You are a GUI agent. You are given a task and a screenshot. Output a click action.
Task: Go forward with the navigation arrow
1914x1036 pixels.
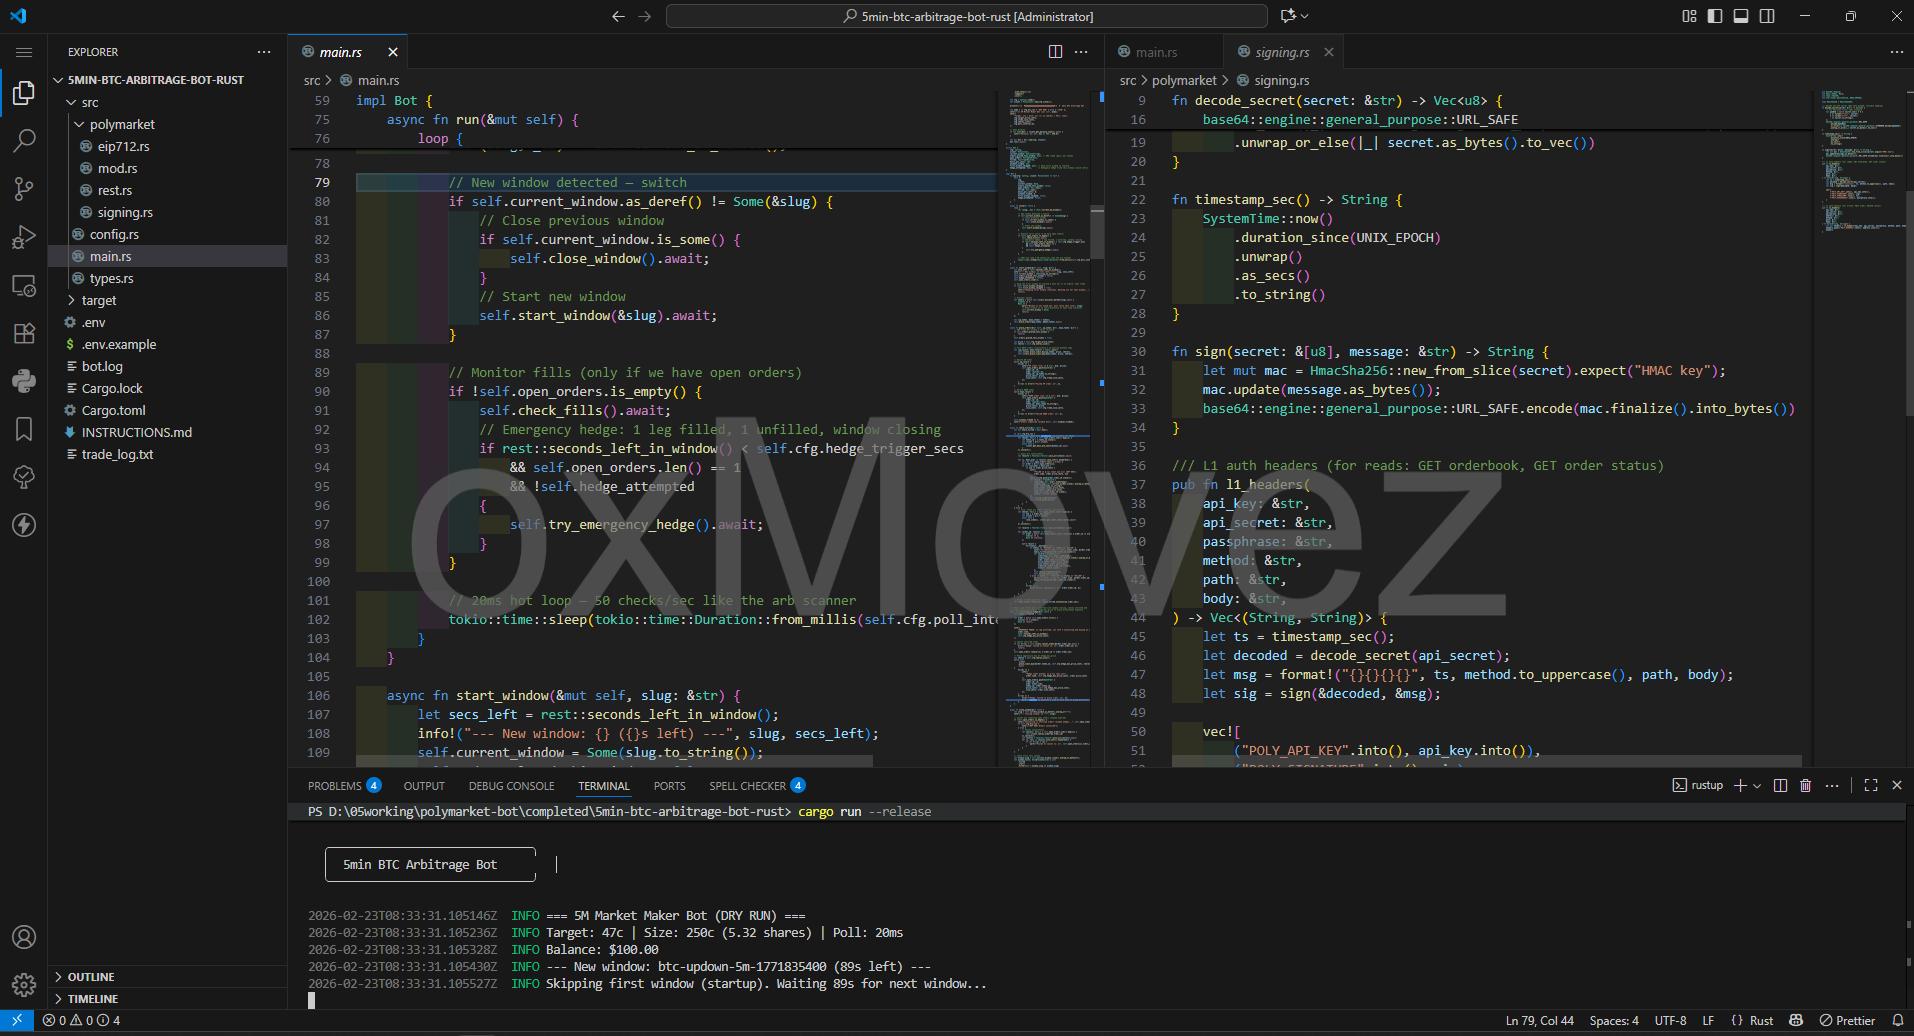(644, 16)
